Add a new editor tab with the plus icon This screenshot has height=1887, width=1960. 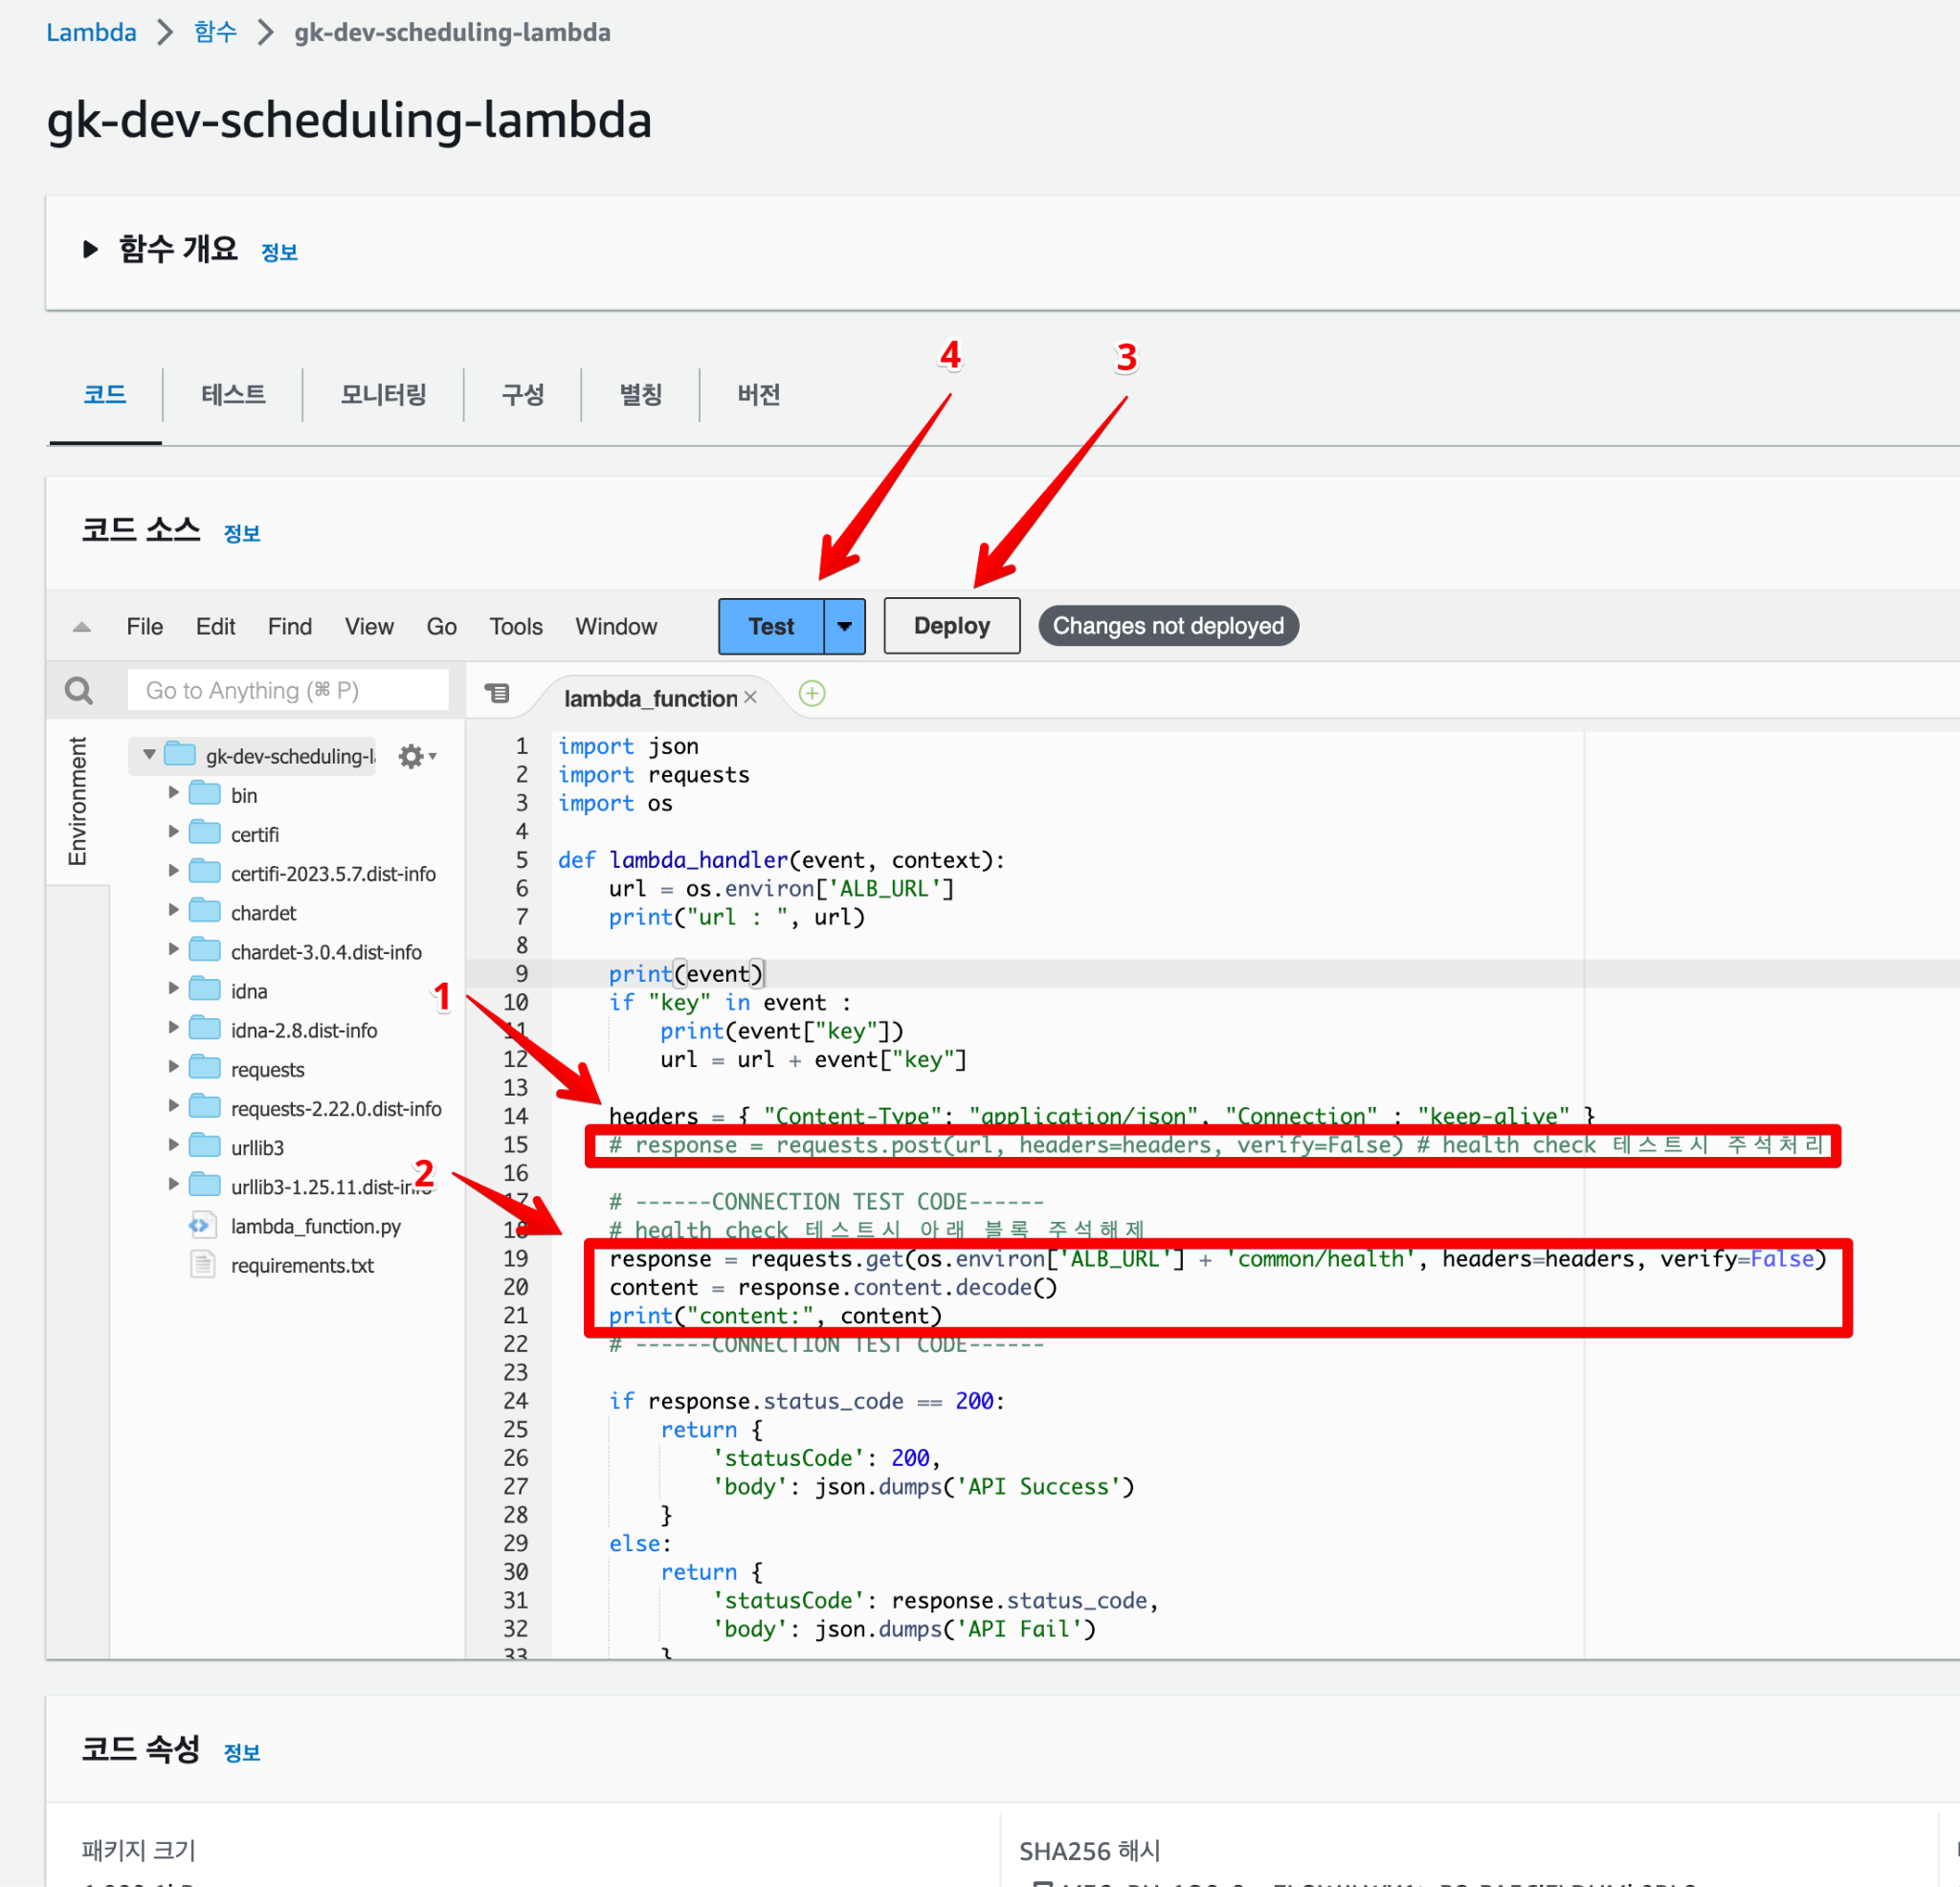tap(812, 693)
